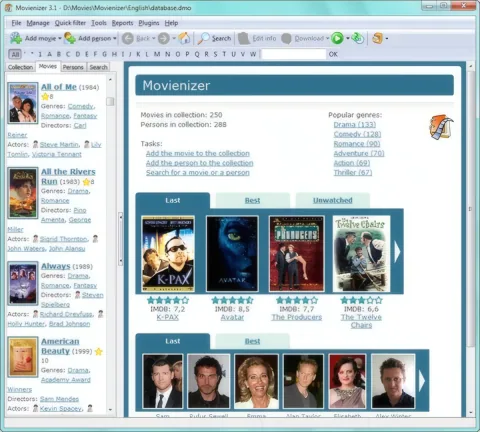480x432 pixels.
Task: Click Search for a movie or a person
Action: coord(198,173)
